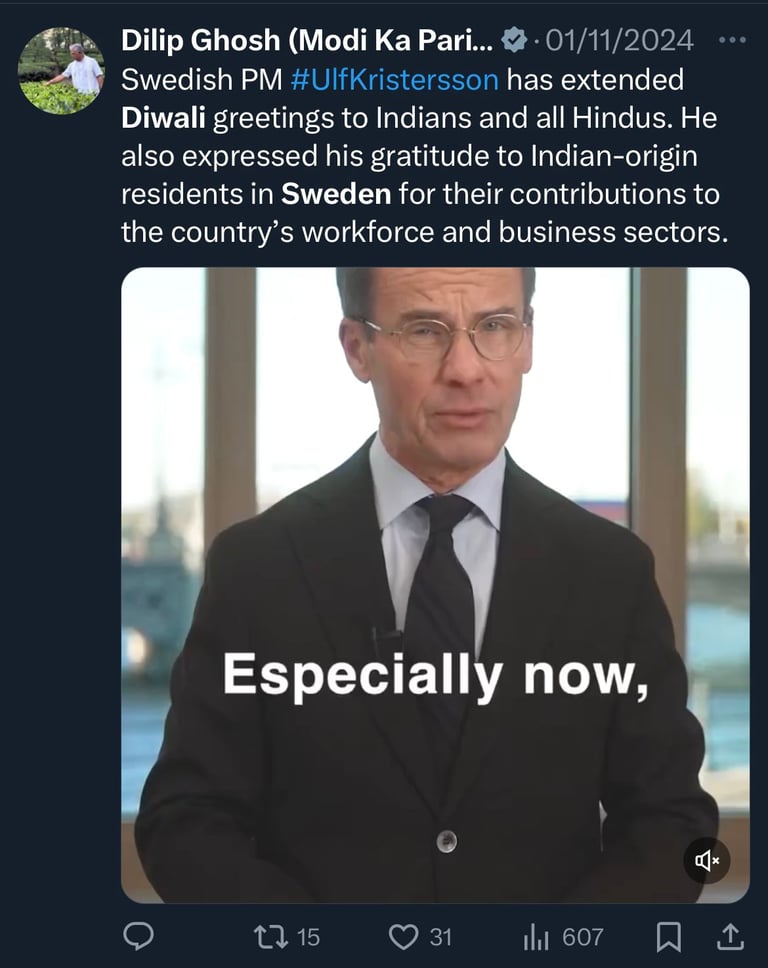
Task: Click the 607 views count
Action: (582, 936)
